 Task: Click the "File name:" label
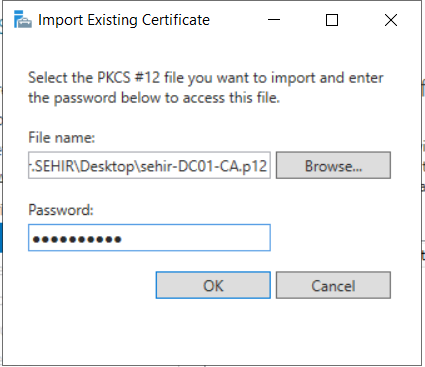62,137
